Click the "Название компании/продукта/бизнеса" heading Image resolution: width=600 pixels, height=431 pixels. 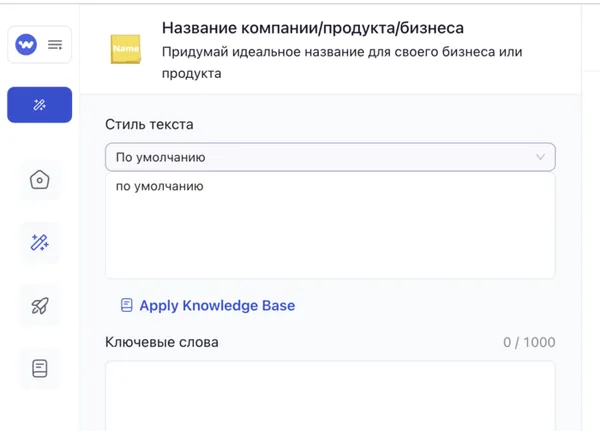(312, 28)
